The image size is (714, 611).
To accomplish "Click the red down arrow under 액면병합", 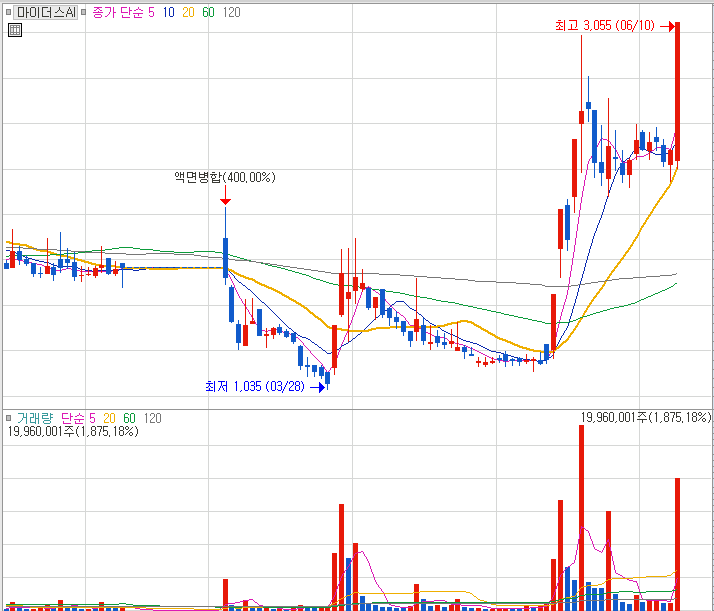I will pos(225,195).
